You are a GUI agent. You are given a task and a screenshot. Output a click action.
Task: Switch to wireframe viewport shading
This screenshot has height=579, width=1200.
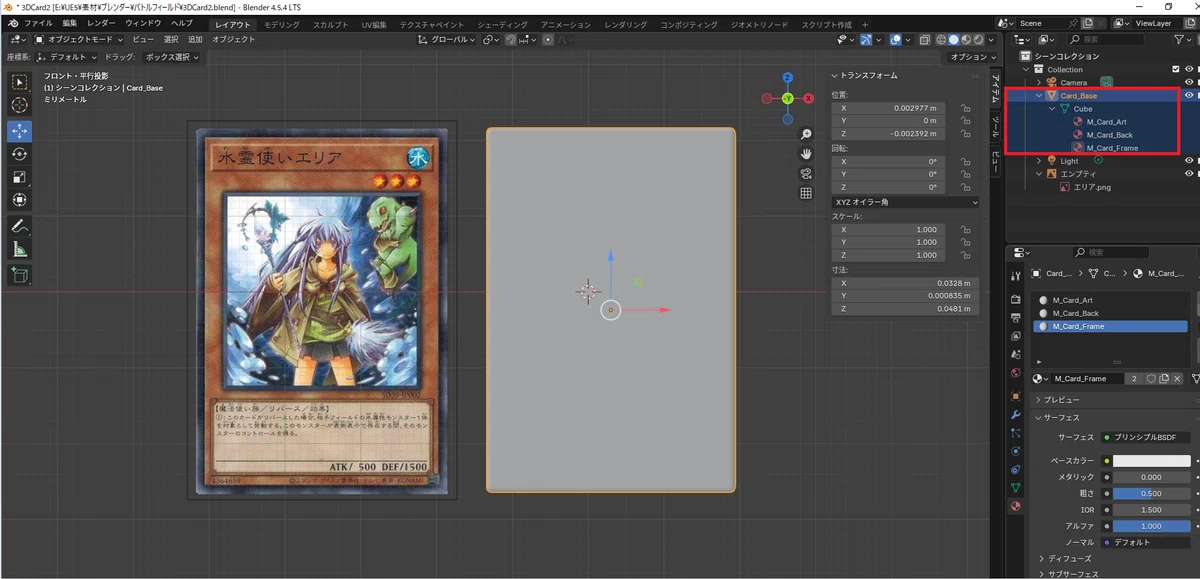(x=941, y=40)
